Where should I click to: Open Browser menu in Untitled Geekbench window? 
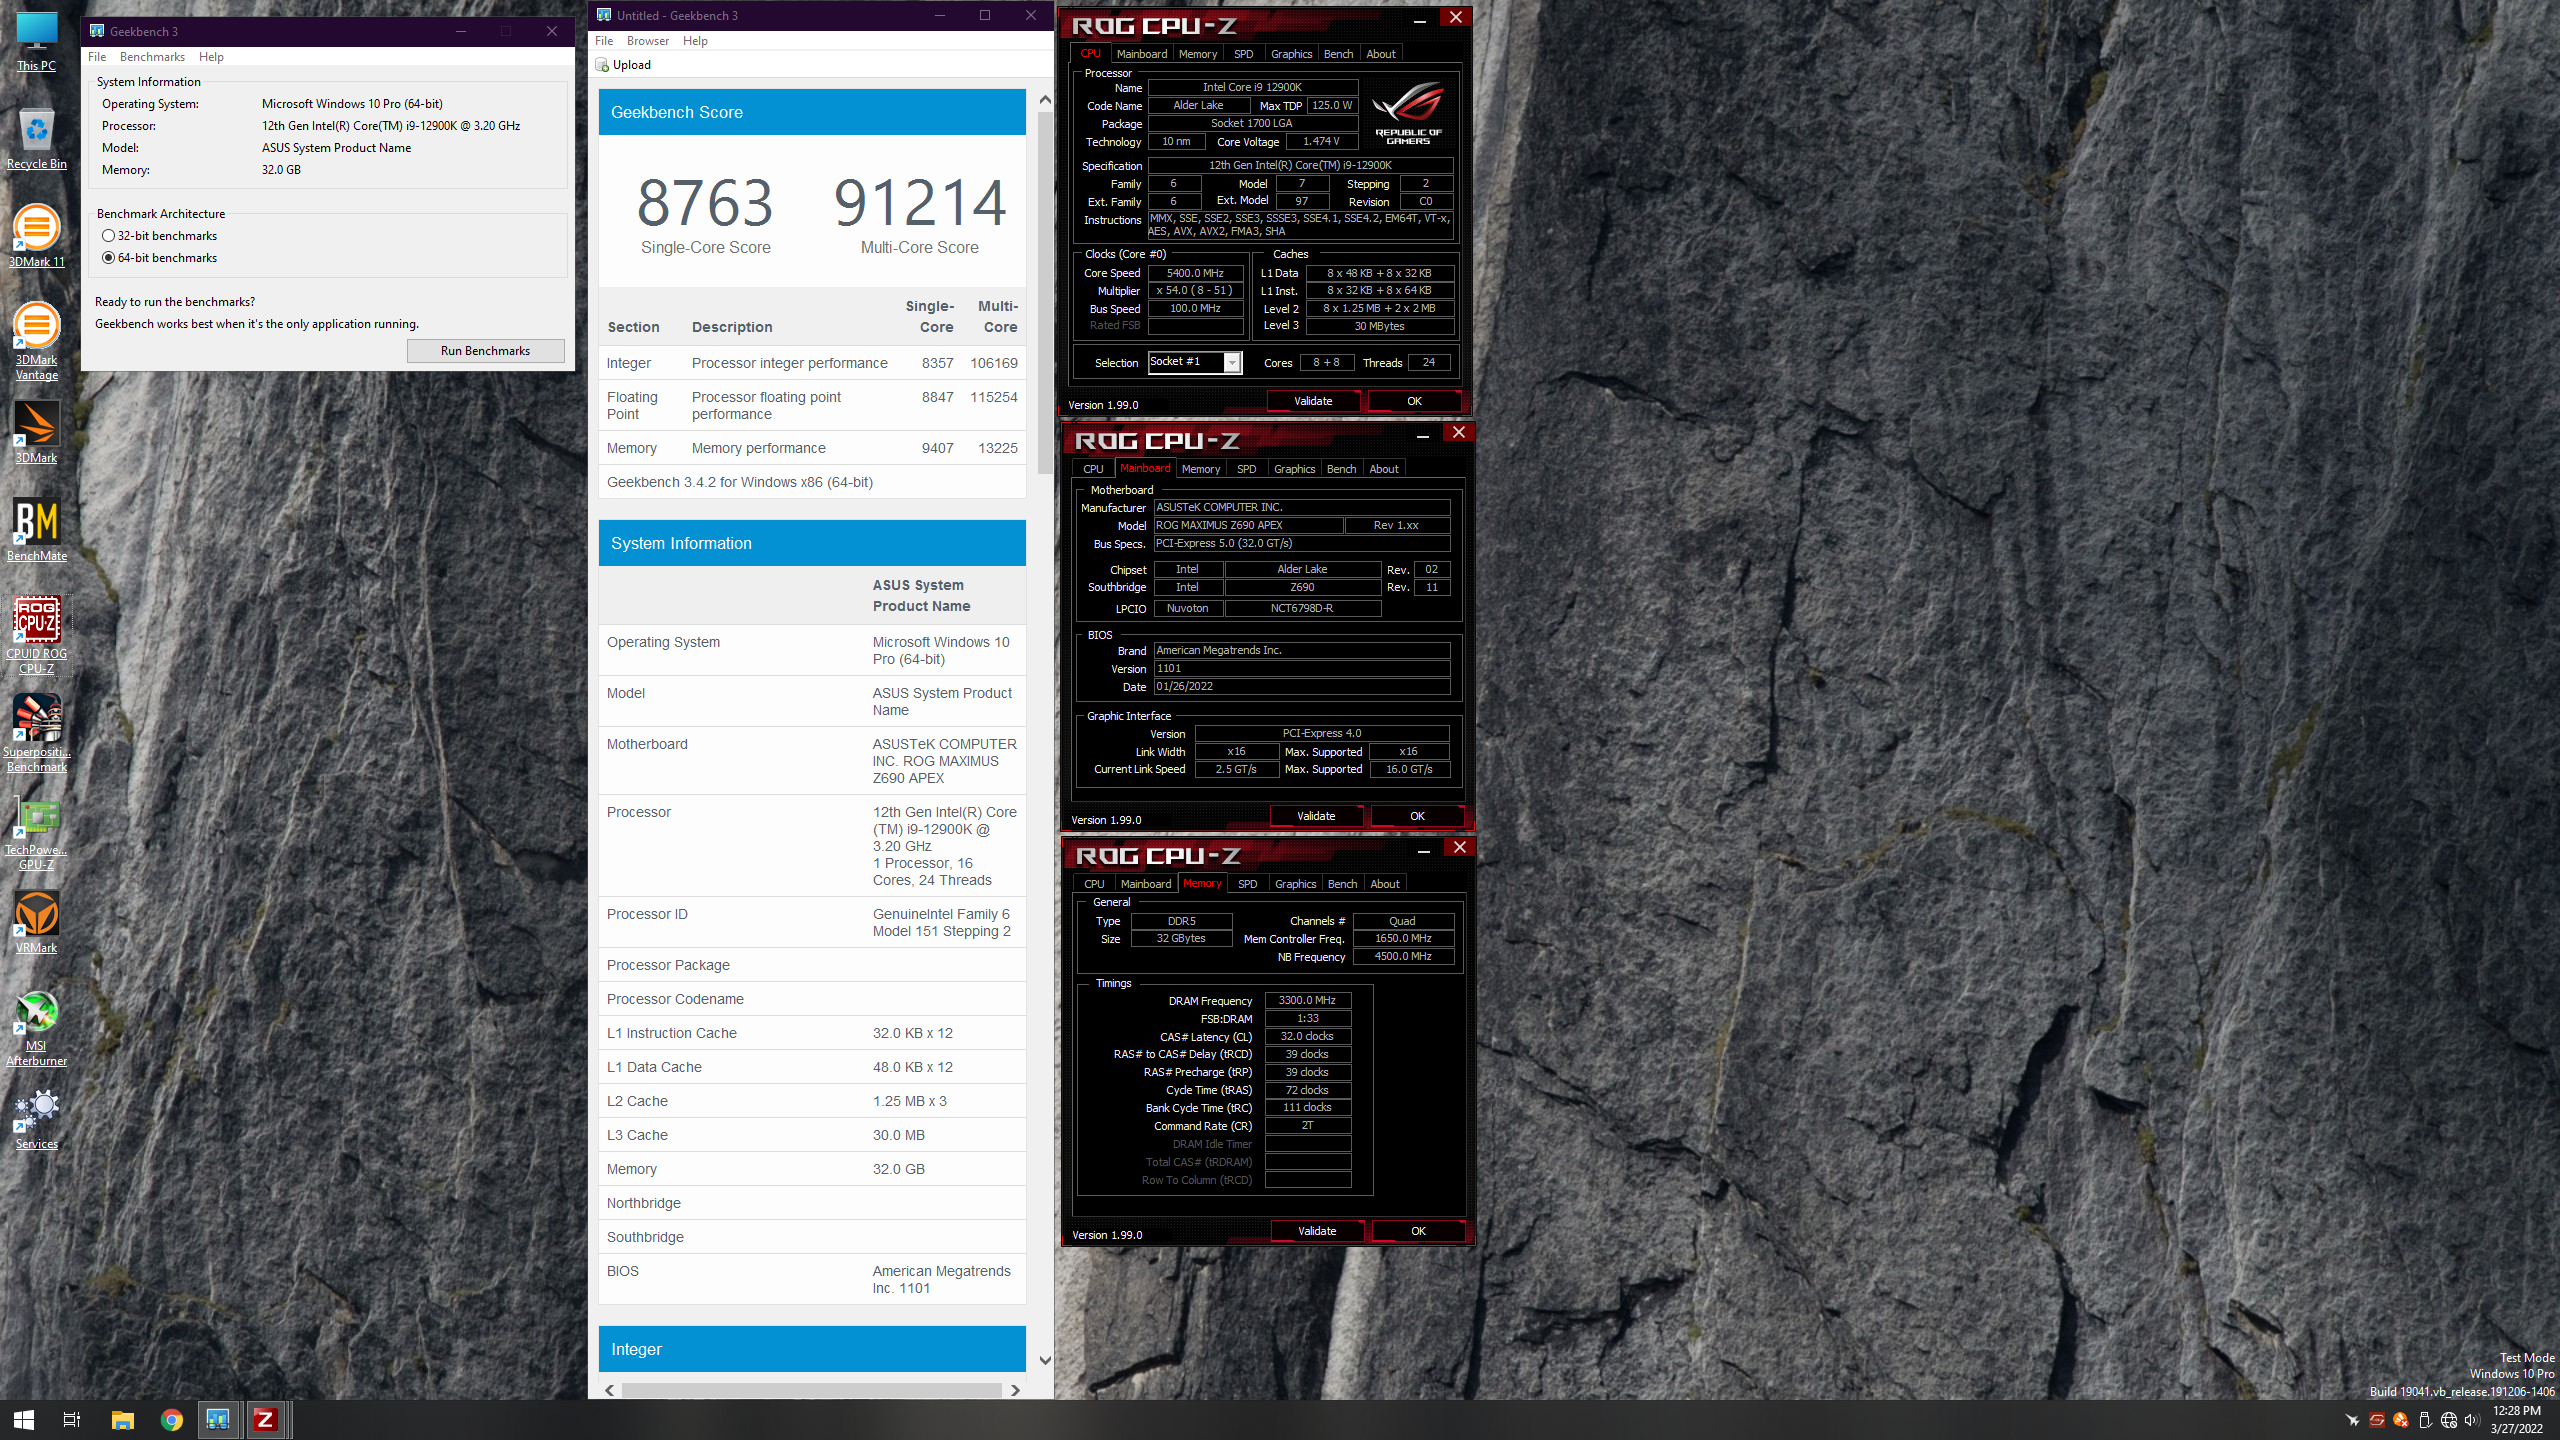pos(648,41)
